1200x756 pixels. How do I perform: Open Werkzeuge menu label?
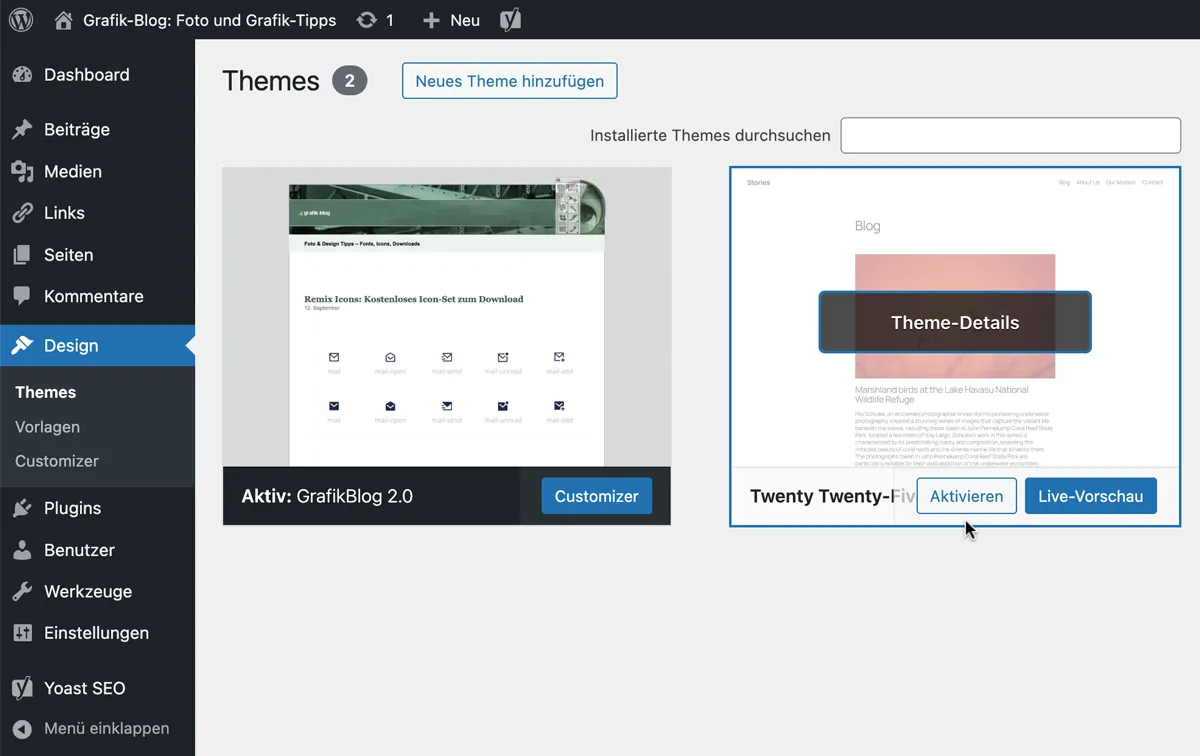88,592
